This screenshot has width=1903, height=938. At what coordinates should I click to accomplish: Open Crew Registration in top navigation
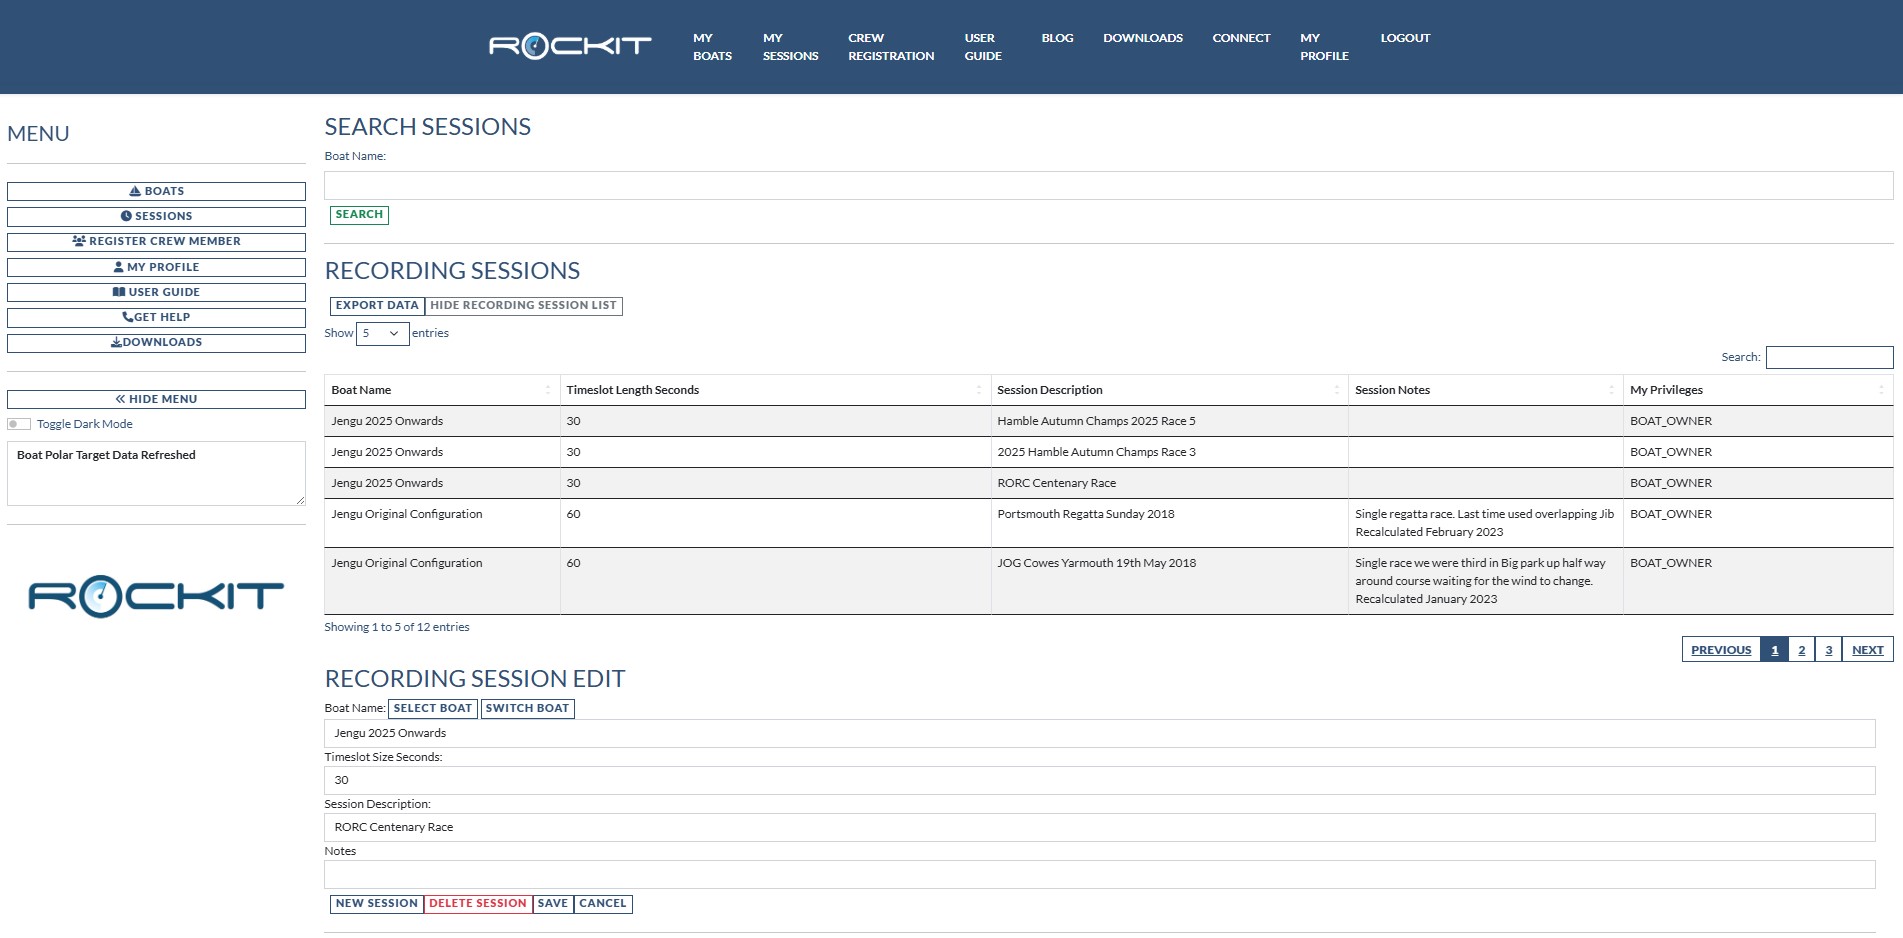point(890,47)
